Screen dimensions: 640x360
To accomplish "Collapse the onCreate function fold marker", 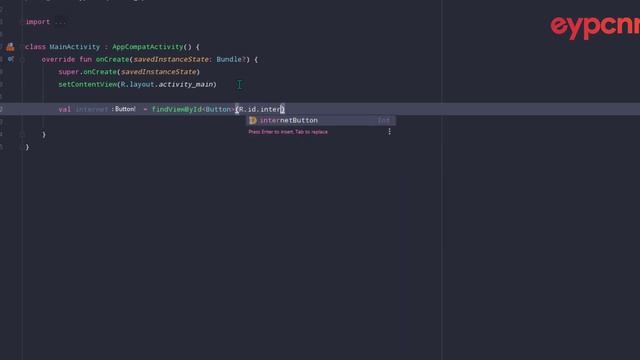I will coord(22,60).
